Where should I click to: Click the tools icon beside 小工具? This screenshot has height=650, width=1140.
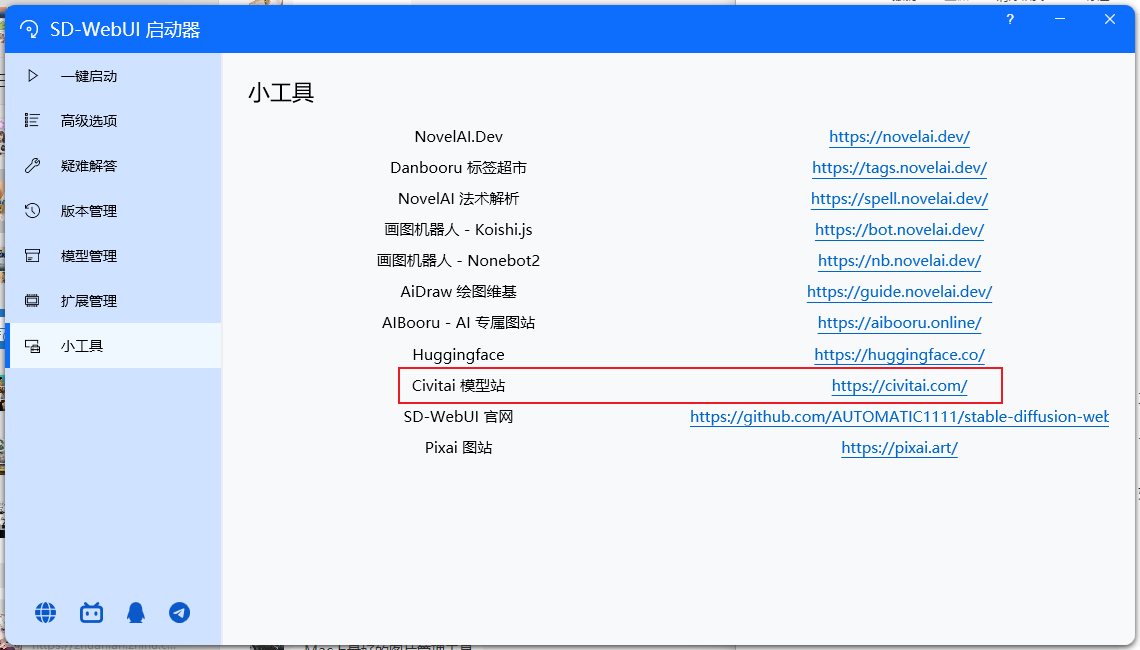[32, 346]
